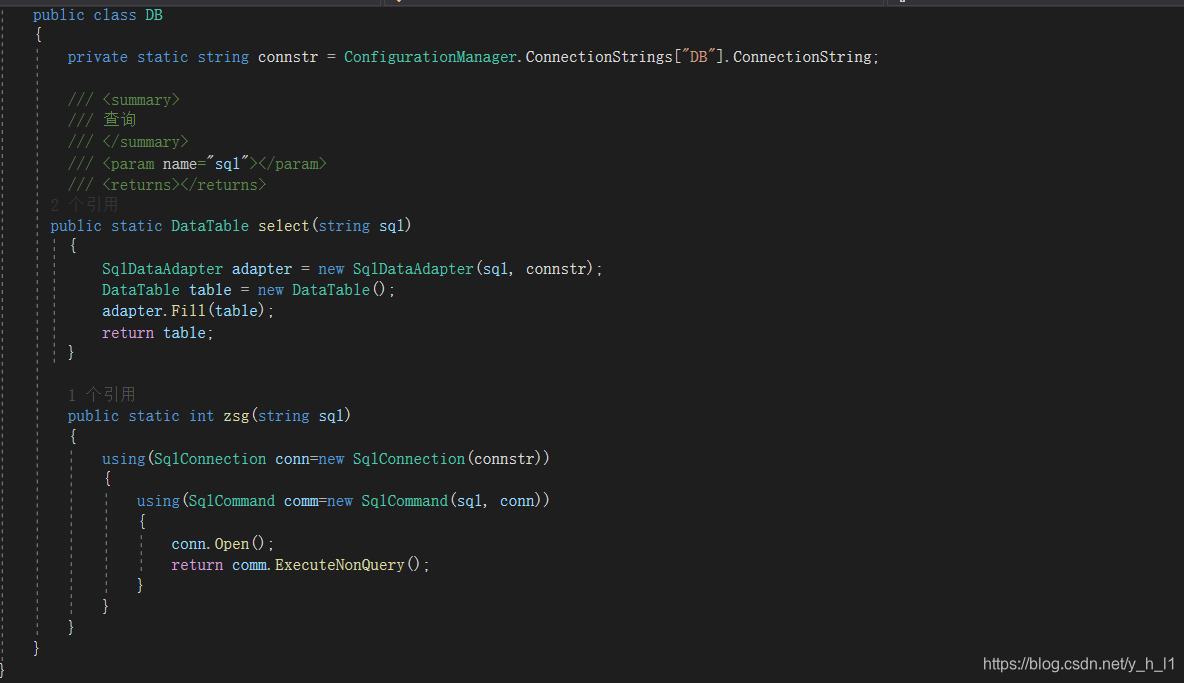The width and height of the screenshot is (1184, 683).
Task: Click the opening <summary> doc comment tag
Action: click(141, 100)
